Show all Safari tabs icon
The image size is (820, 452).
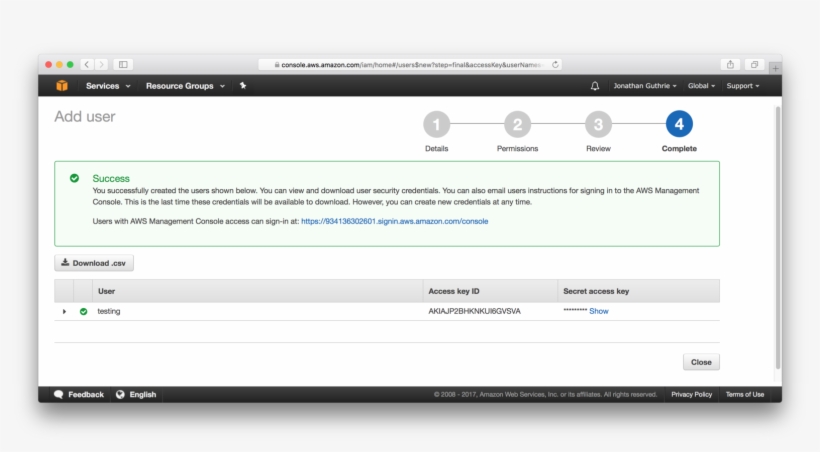point(754,64)
